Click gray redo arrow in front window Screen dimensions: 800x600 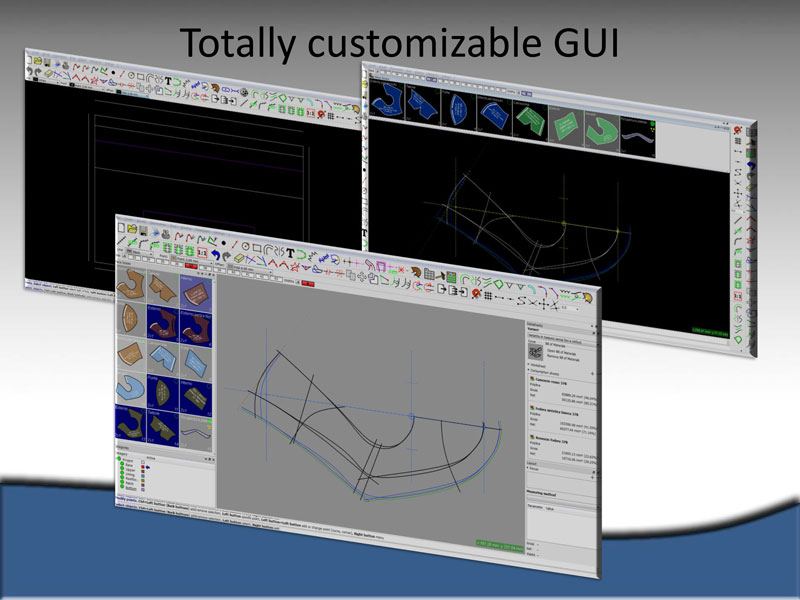(226, 256)
